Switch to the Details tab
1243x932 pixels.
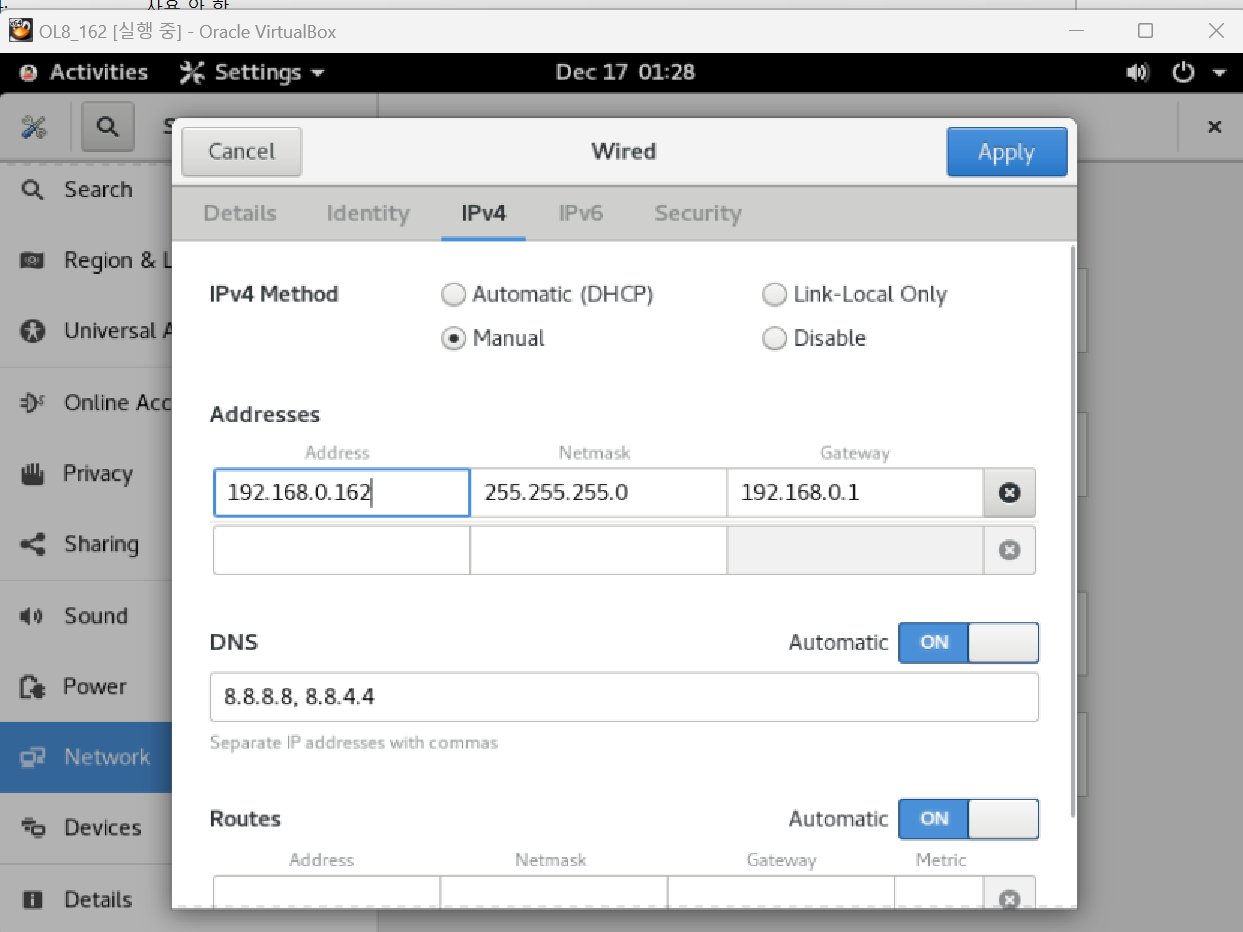(240, 213)
